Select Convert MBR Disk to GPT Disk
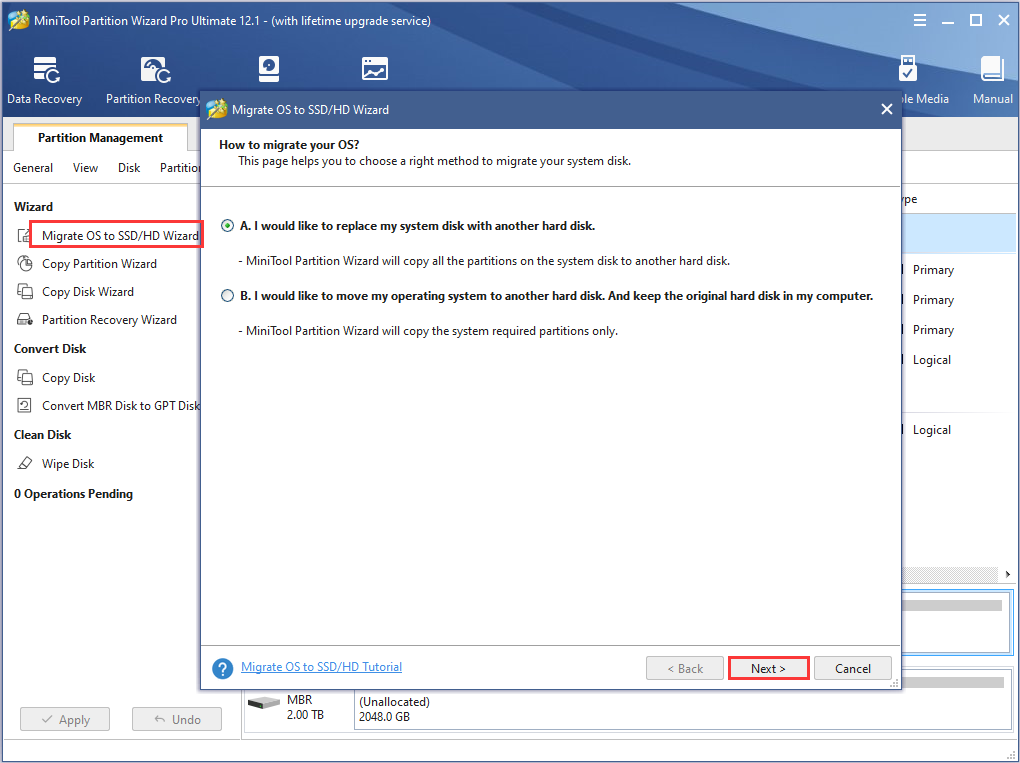 tap(121, 405)
